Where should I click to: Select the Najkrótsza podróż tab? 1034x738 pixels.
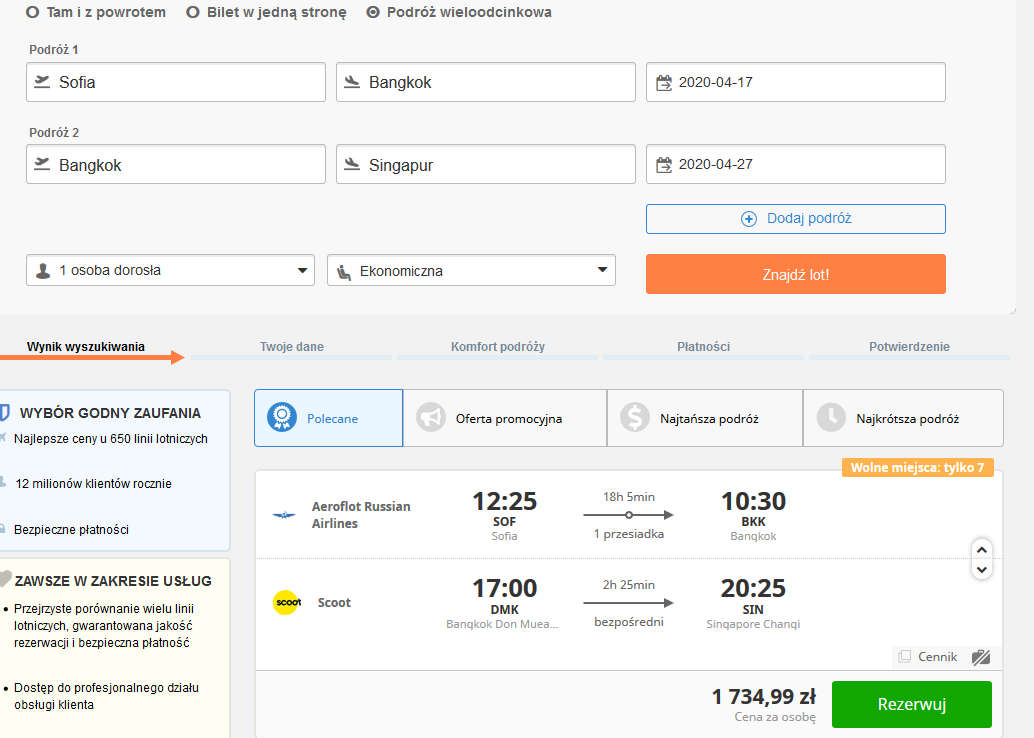(x=903, y=418)
